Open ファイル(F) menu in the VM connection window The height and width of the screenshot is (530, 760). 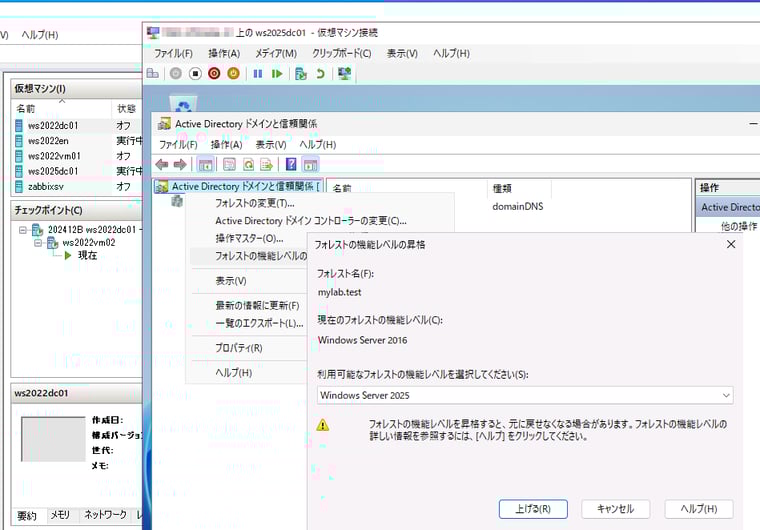coord(173,53)
